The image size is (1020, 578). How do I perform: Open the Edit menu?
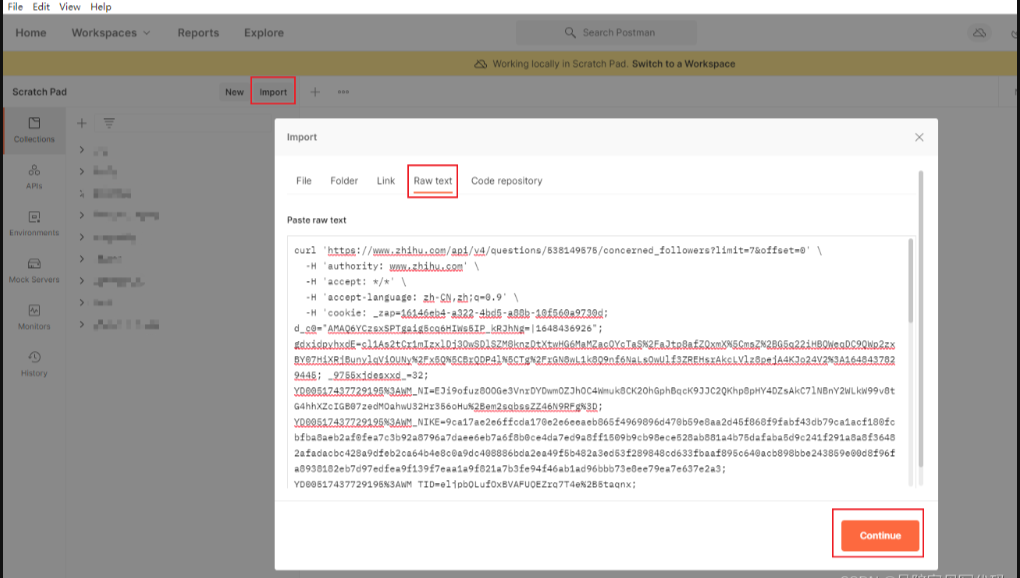point(41,7)
